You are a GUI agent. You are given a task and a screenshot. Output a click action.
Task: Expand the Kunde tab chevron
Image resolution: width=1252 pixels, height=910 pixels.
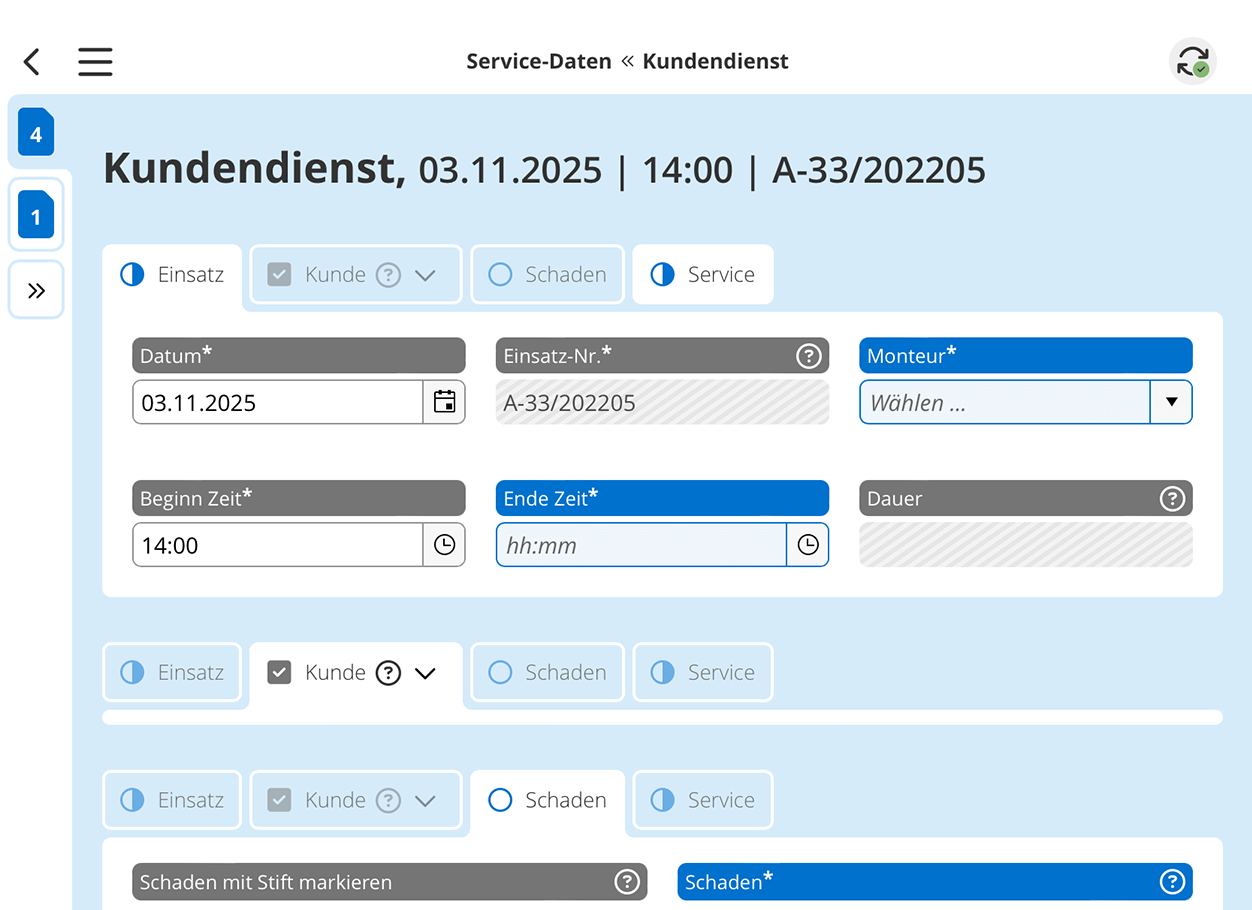425,672
